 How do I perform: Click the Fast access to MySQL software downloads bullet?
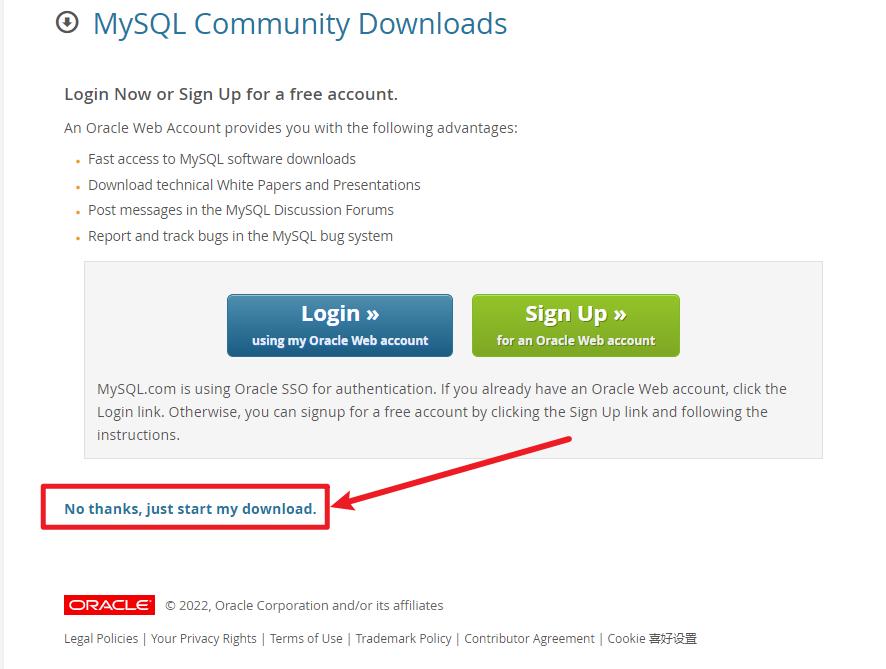coord(222,159)
